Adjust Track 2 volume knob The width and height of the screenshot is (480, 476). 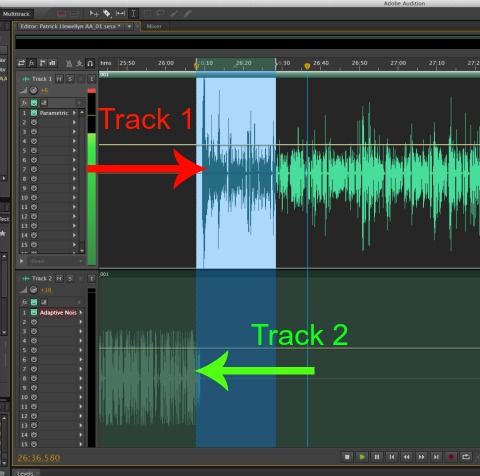33,290
